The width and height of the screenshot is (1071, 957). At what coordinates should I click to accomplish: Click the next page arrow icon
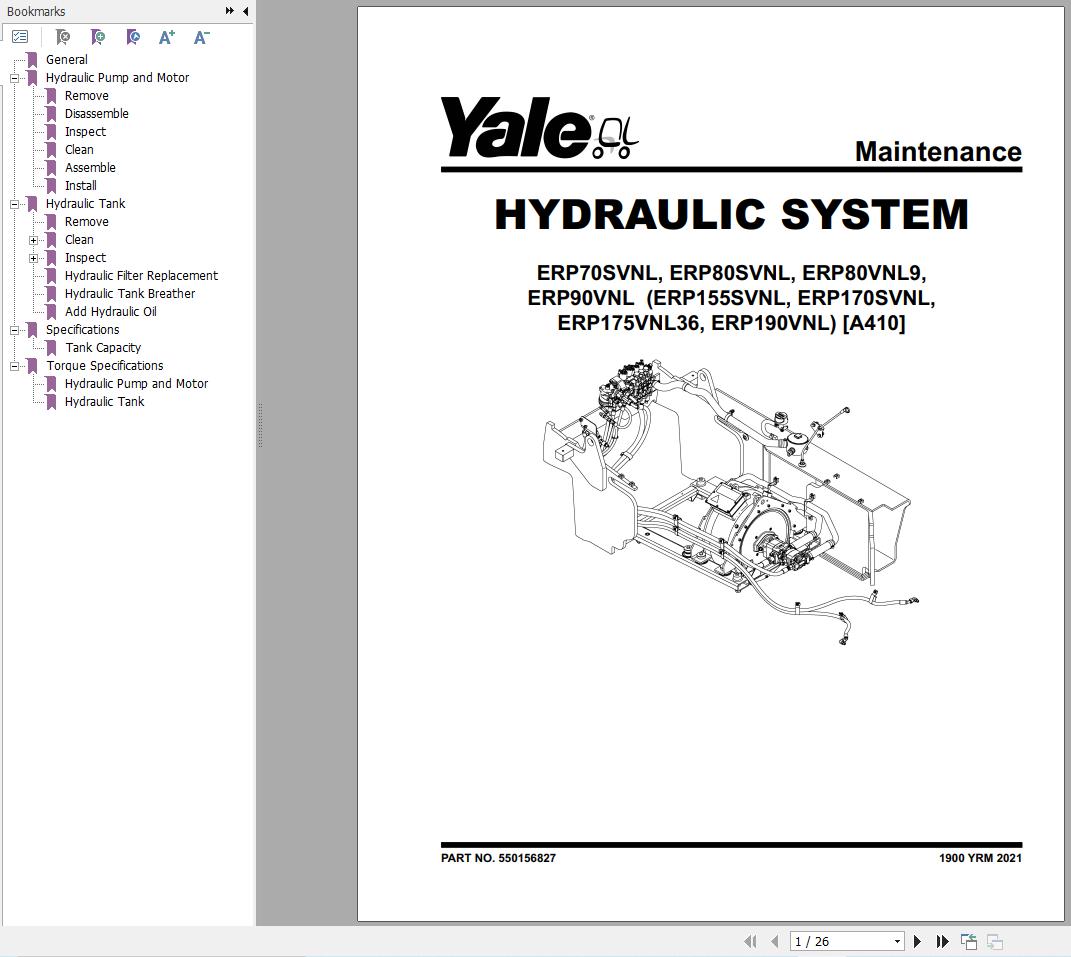coord(917,941)
